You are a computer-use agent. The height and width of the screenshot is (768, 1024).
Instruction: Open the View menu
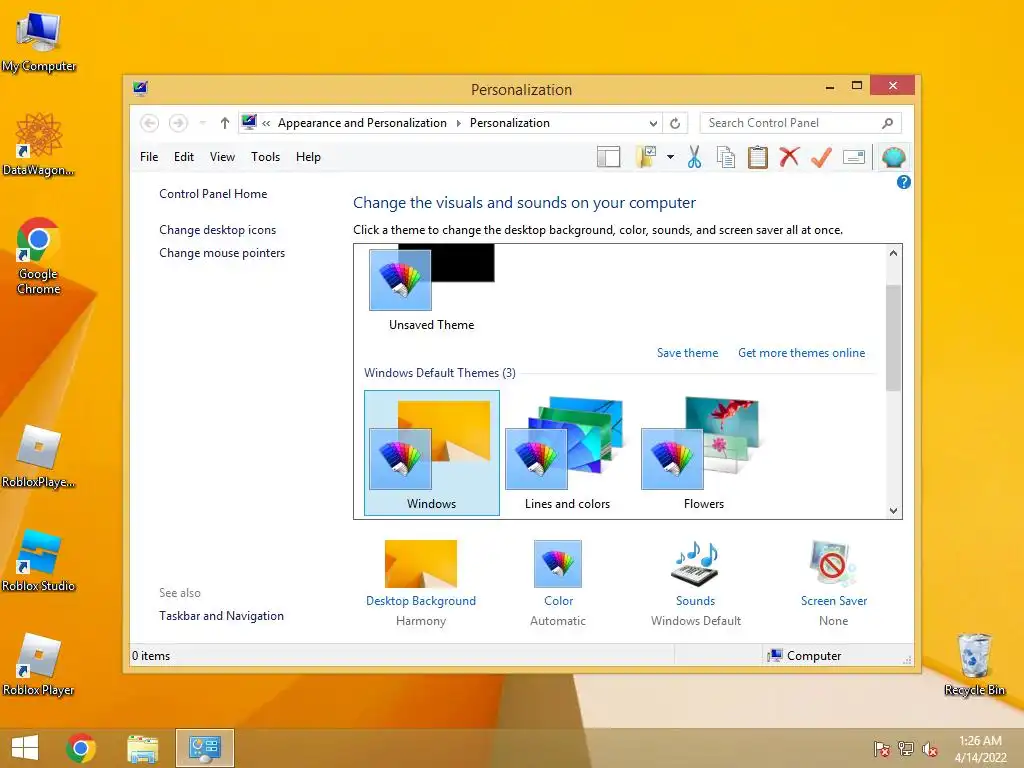222,157
